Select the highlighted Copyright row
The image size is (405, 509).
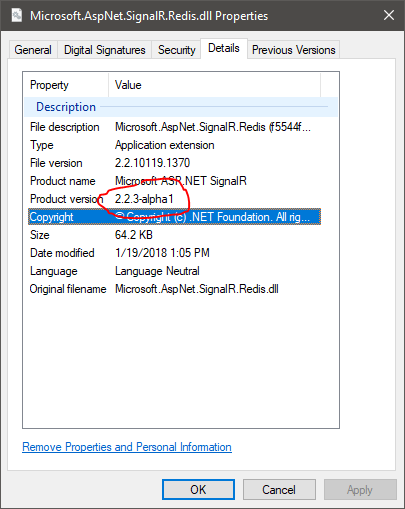point(174,217)
